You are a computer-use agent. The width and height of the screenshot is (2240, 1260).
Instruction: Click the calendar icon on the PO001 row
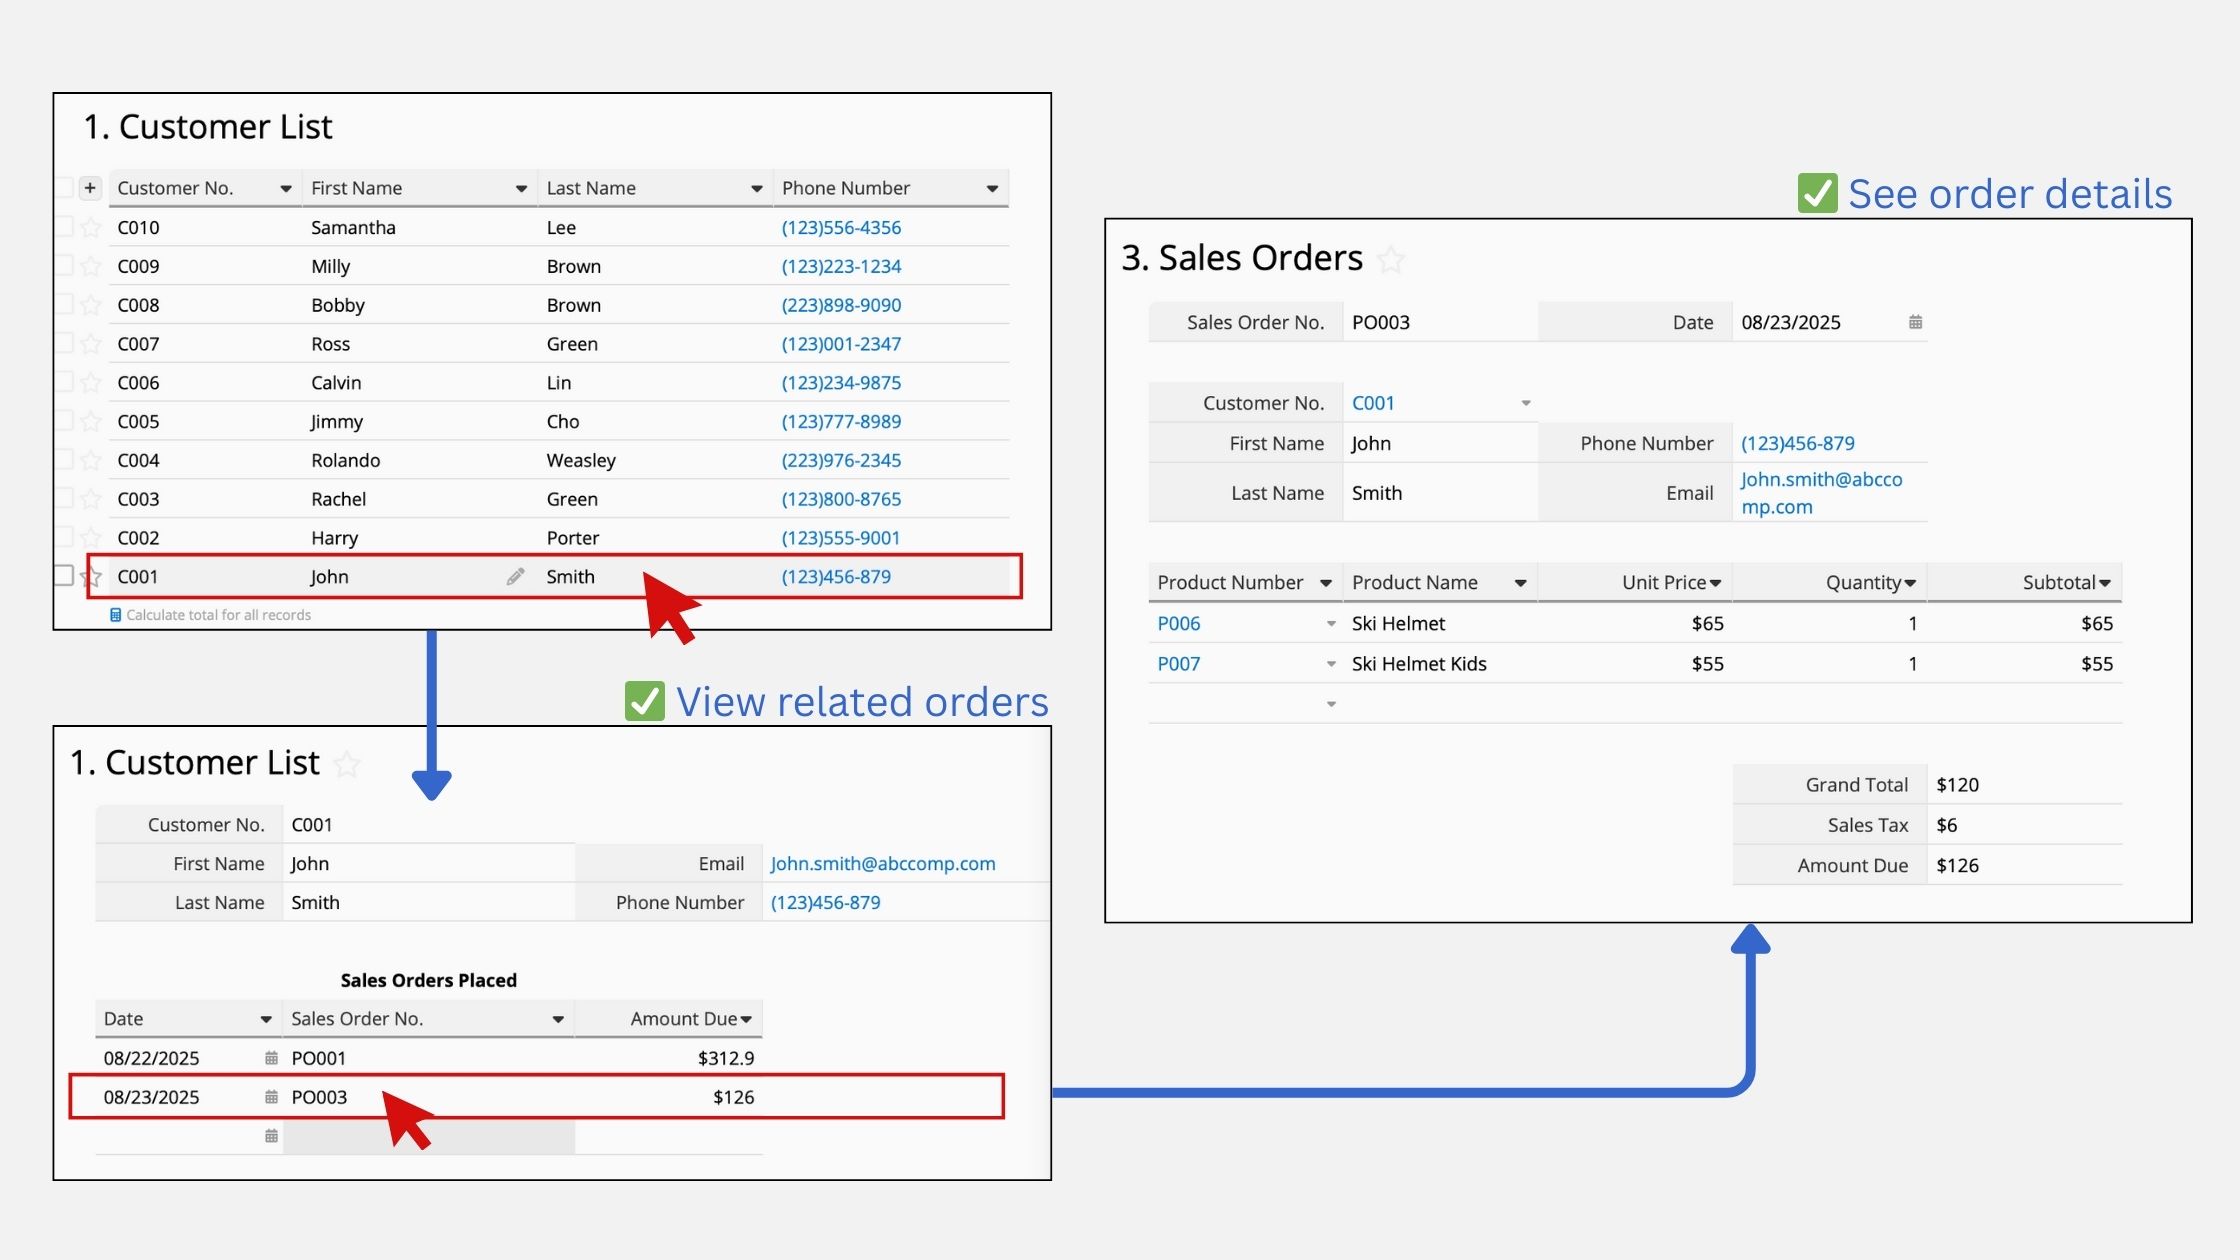[269, 1057]
